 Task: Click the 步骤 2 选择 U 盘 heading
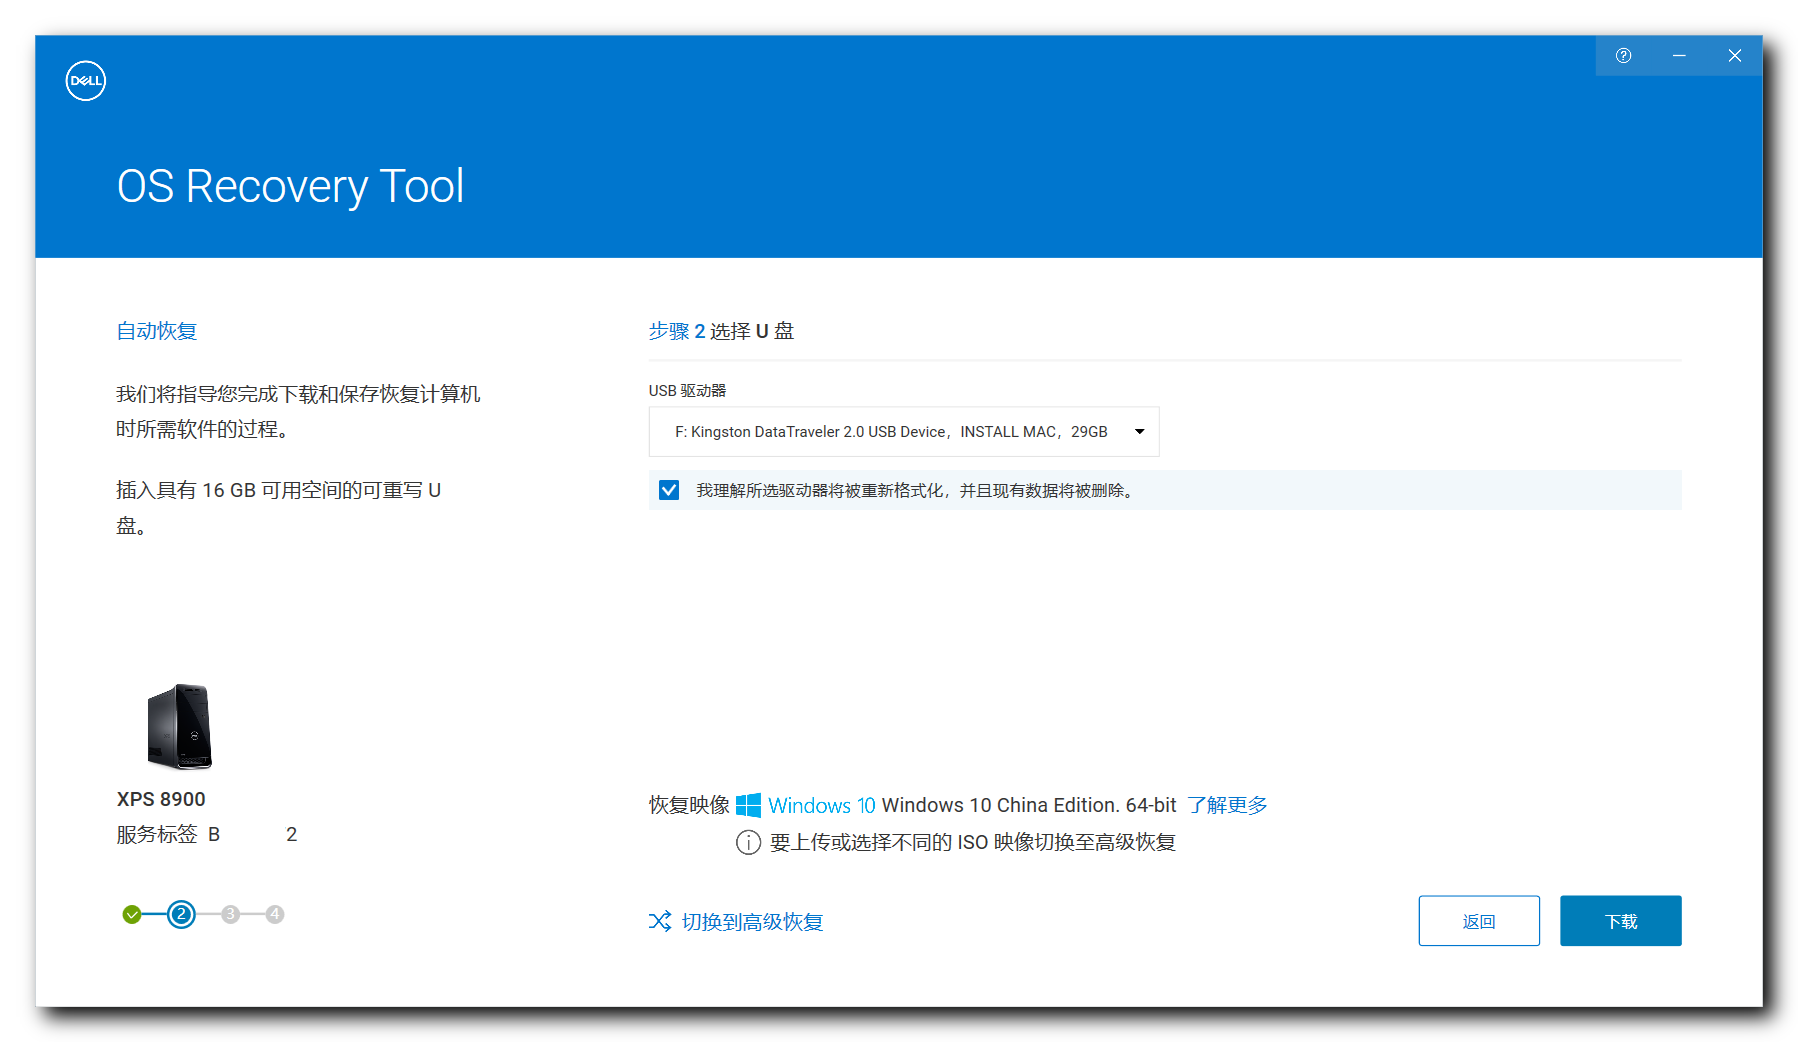point(721,331)
